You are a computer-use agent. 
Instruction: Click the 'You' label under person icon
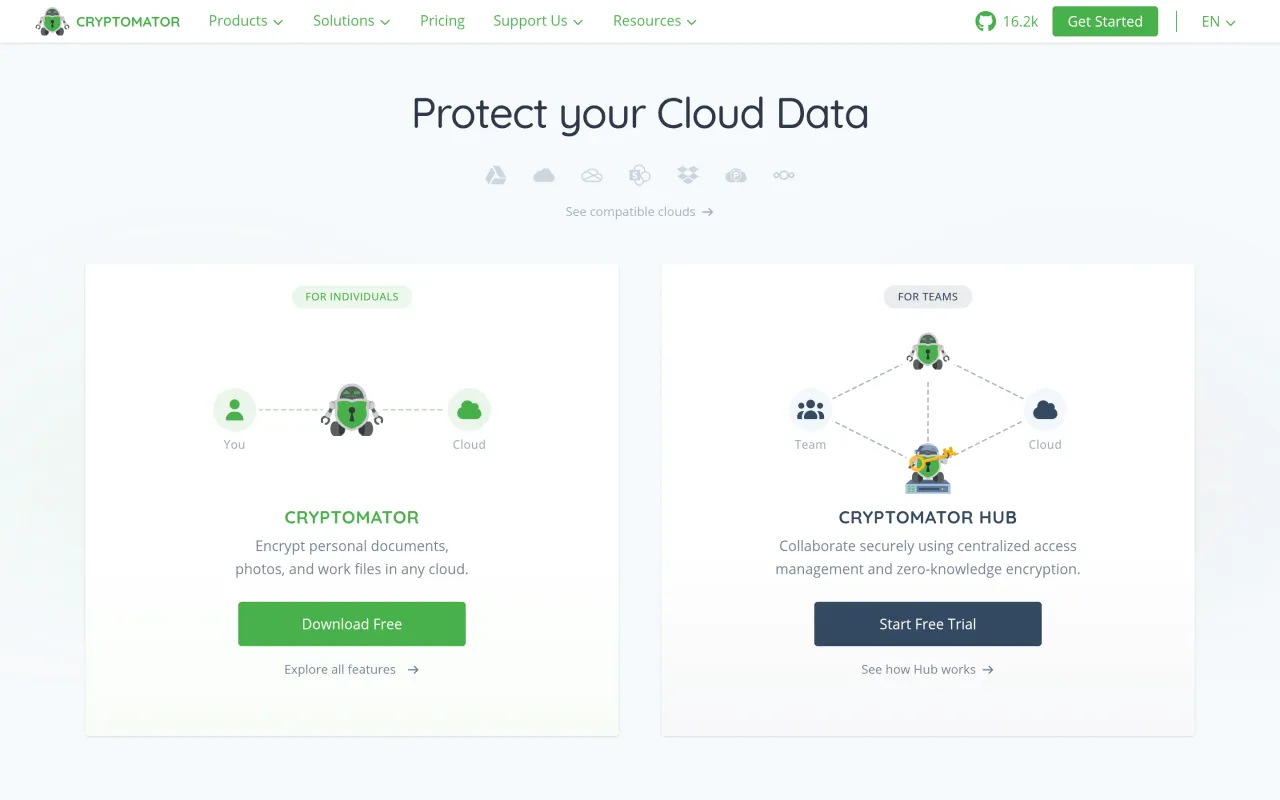click(235, 445)
